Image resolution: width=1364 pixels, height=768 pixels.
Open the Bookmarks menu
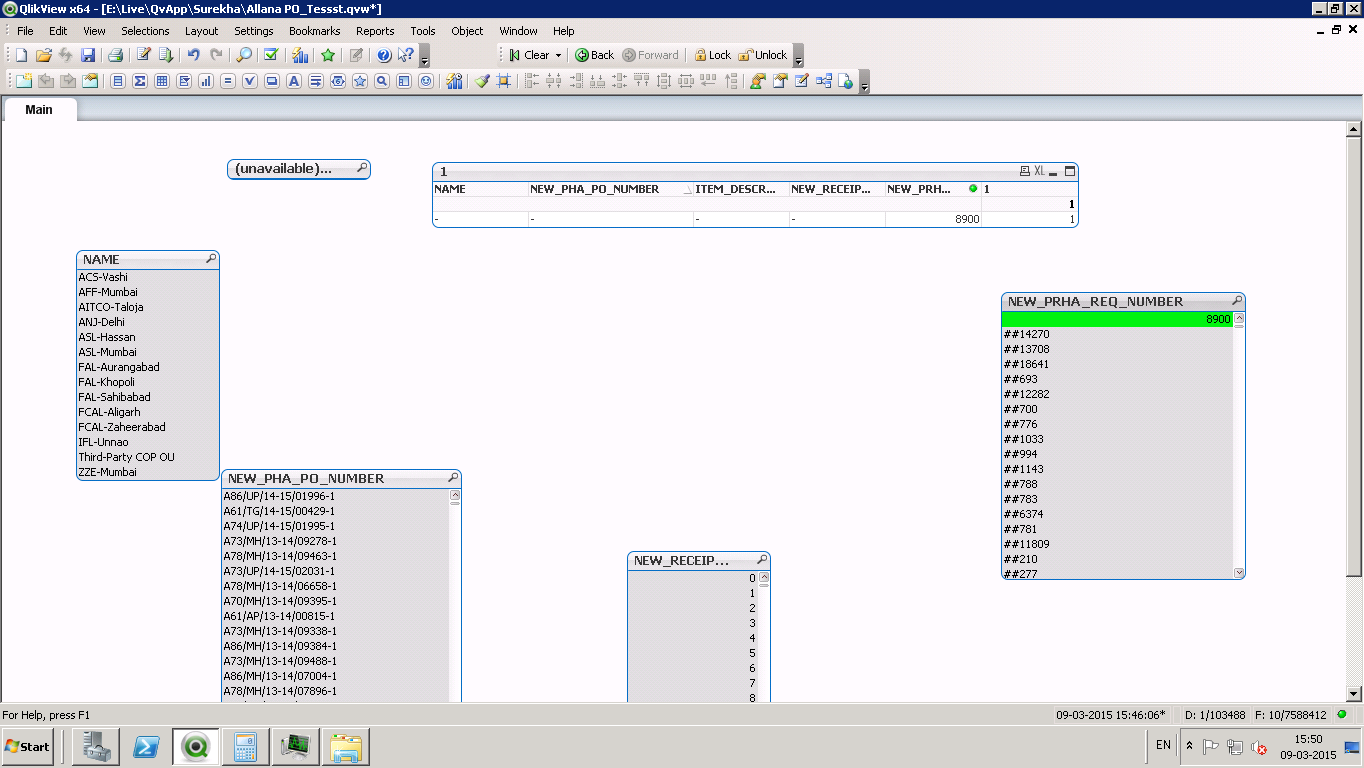314,31
